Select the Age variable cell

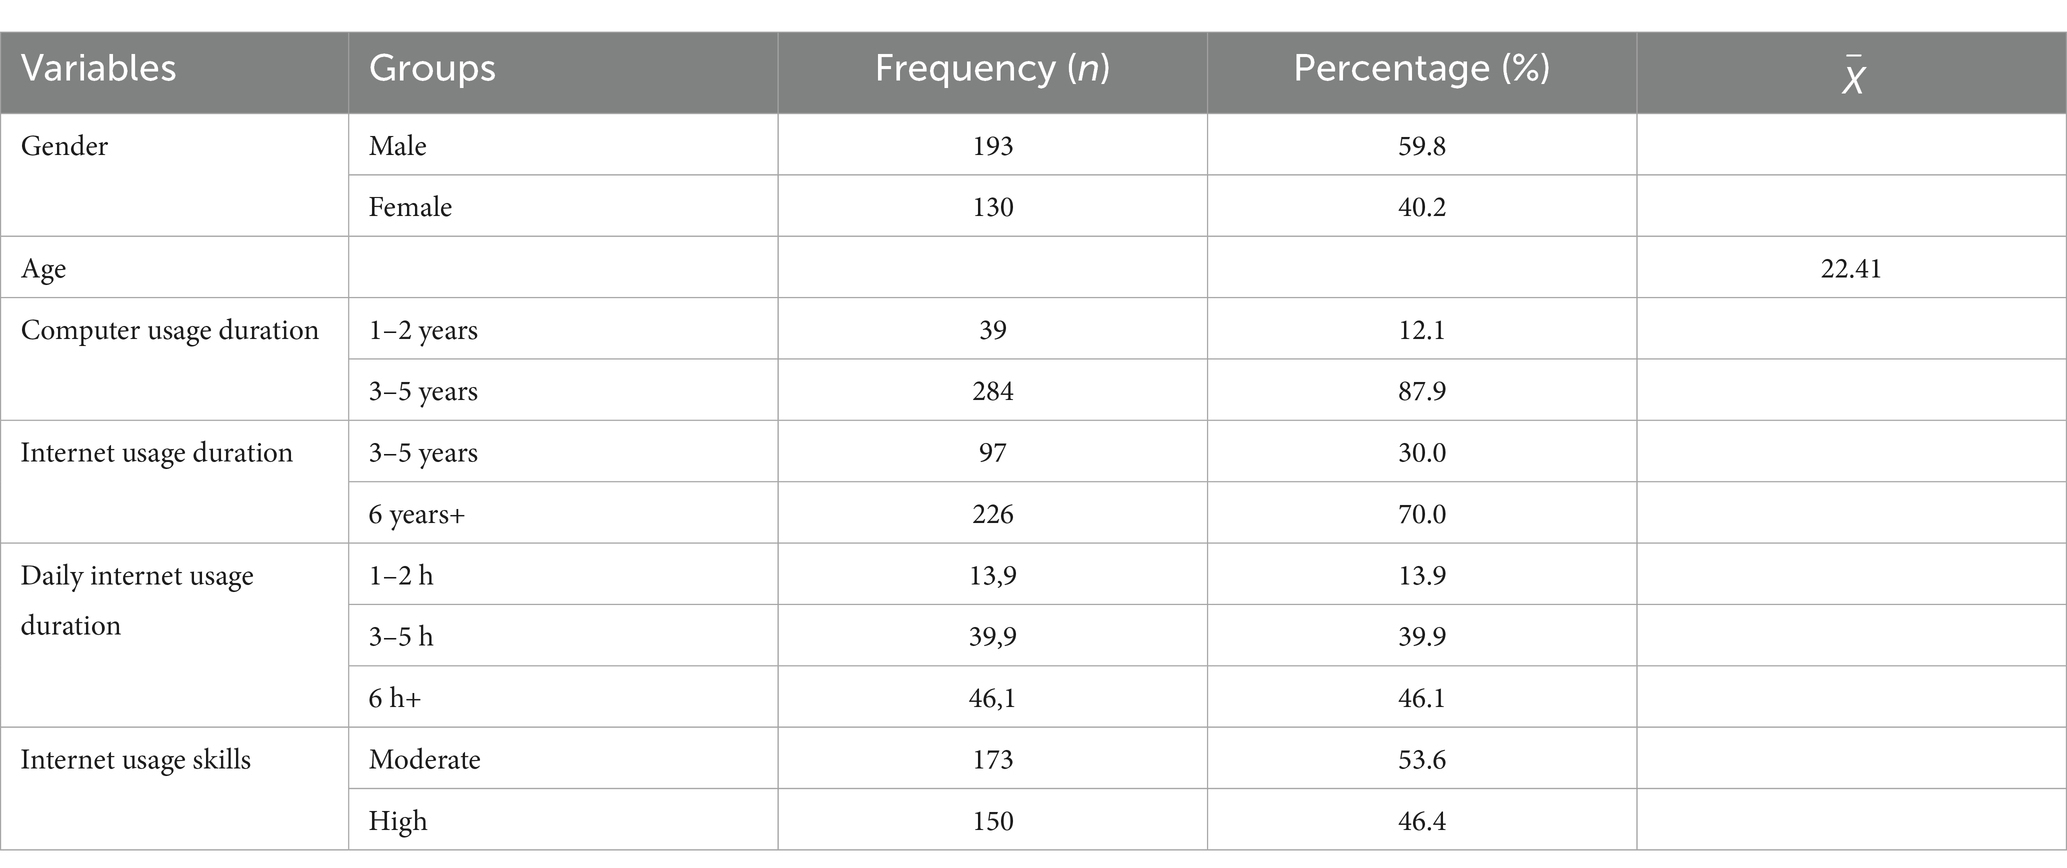click(x=44, y=268)
